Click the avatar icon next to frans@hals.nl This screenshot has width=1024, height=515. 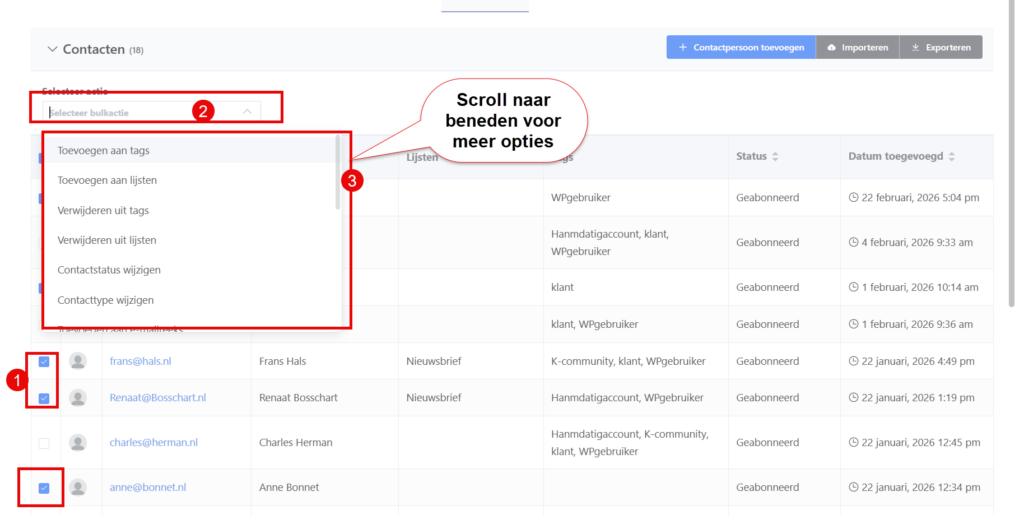pyautogui.click(x=77, y=361)
